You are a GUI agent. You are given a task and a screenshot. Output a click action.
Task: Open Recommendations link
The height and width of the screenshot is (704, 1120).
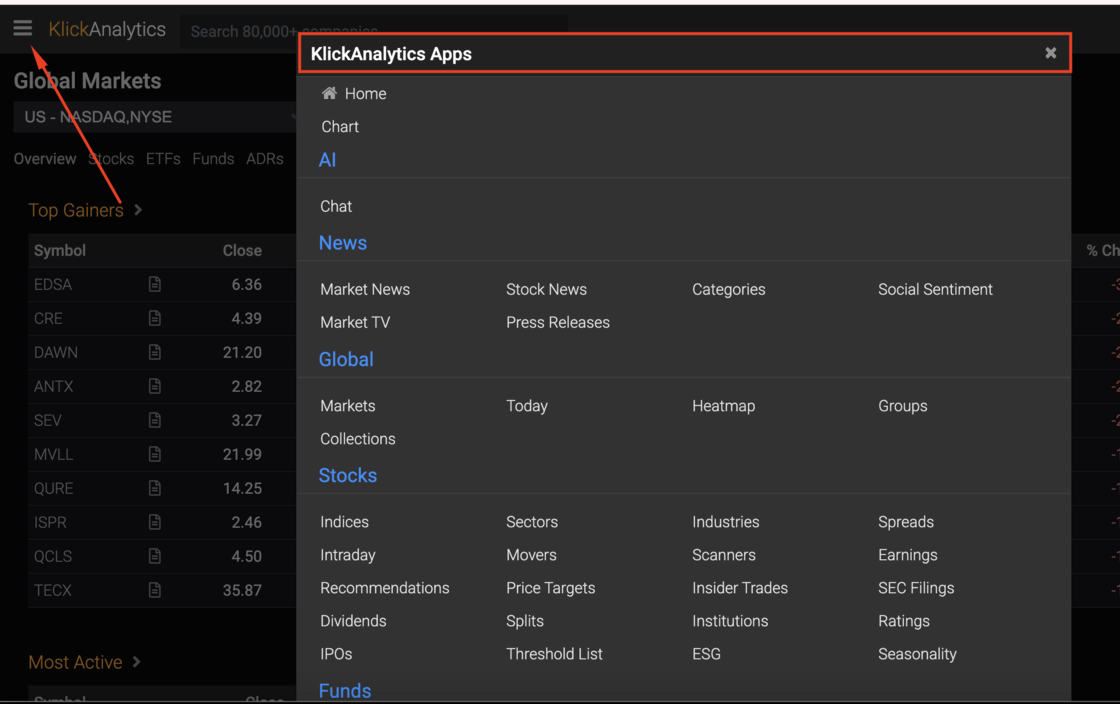point(385,588)
